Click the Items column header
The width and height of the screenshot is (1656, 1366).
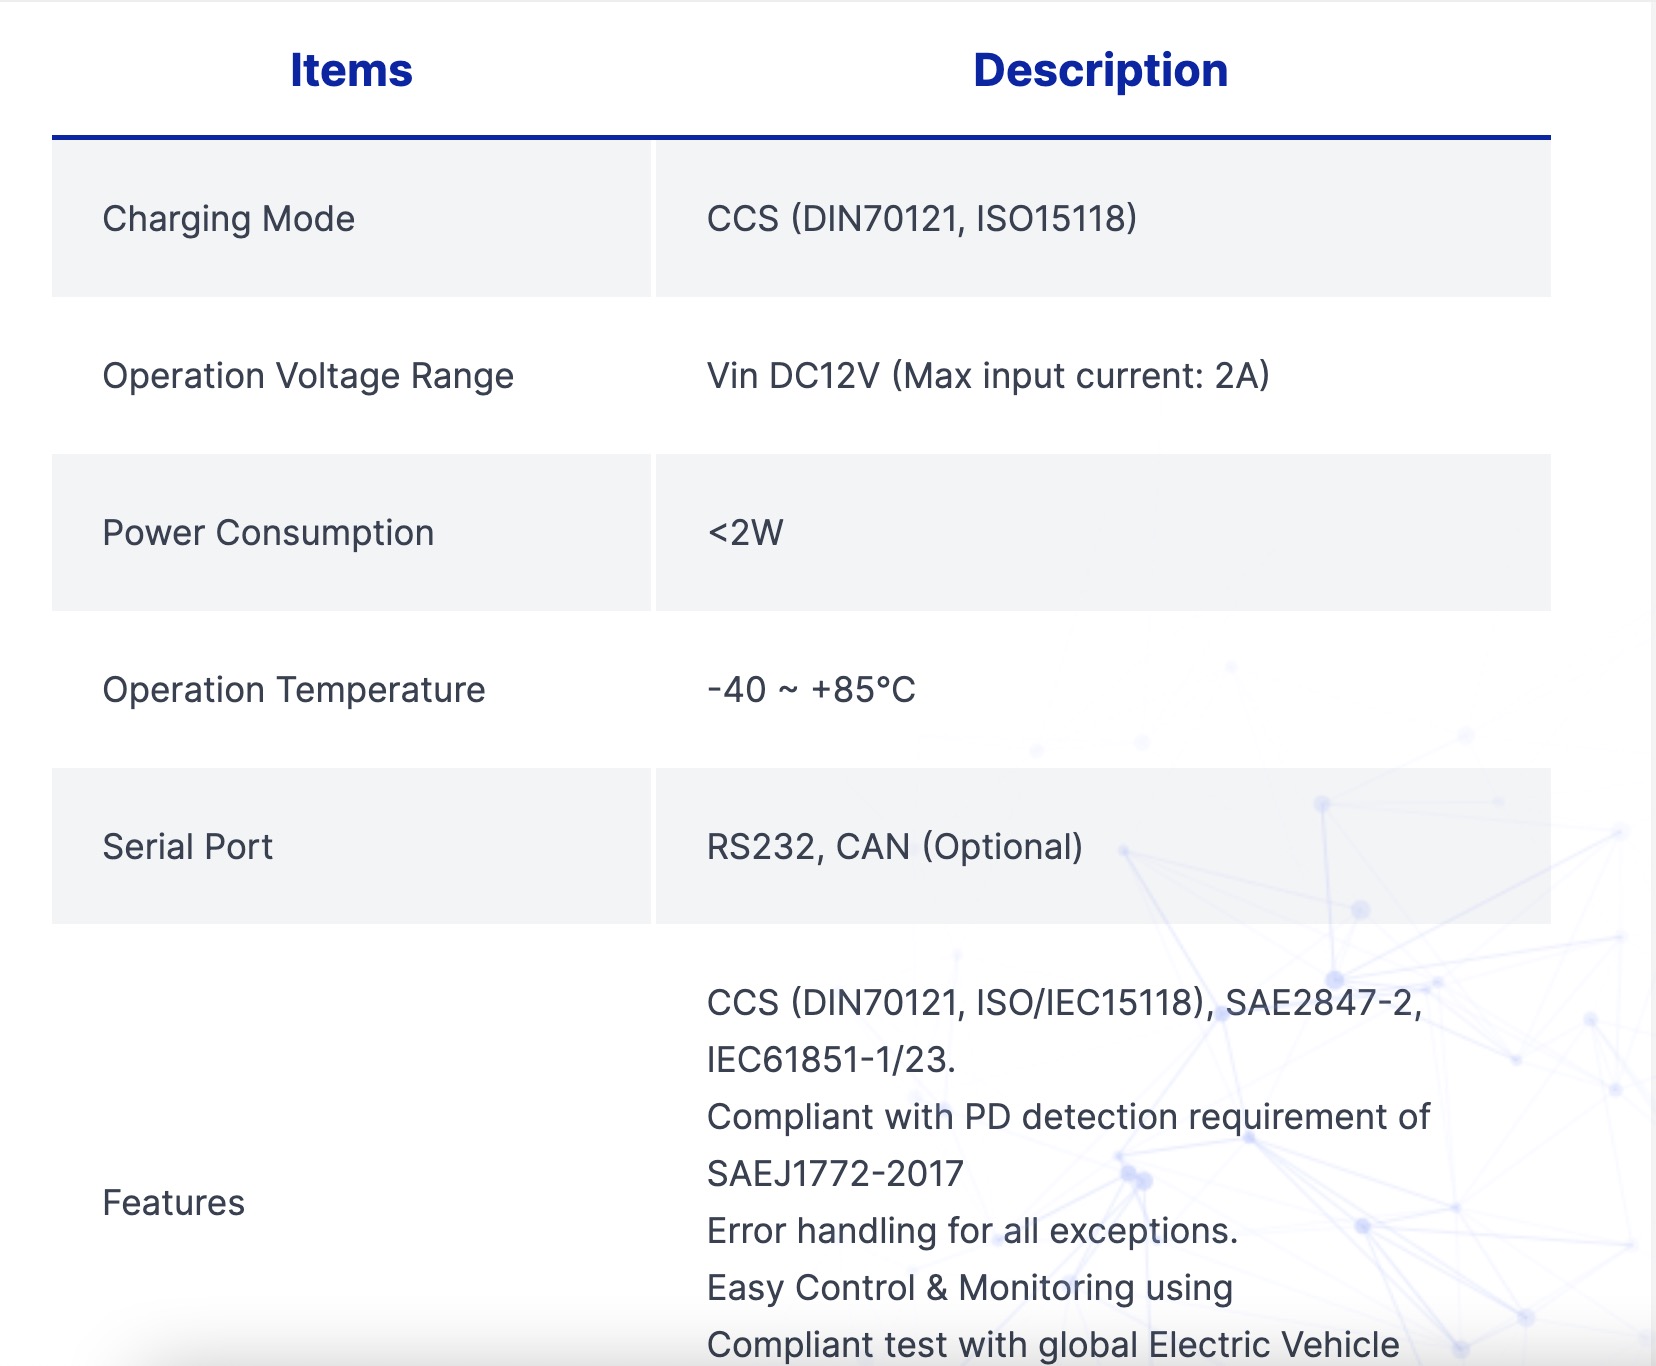[351, 71]
